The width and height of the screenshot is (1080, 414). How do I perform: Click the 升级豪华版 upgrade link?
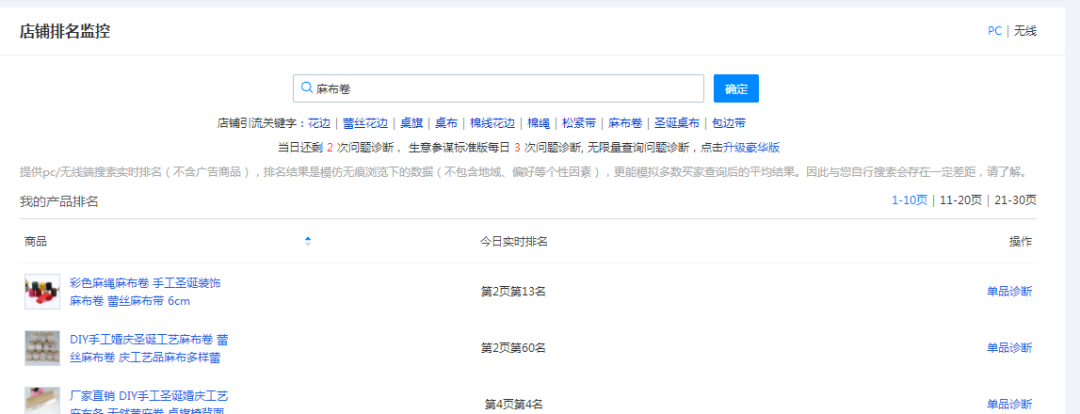tap(751, 147)
